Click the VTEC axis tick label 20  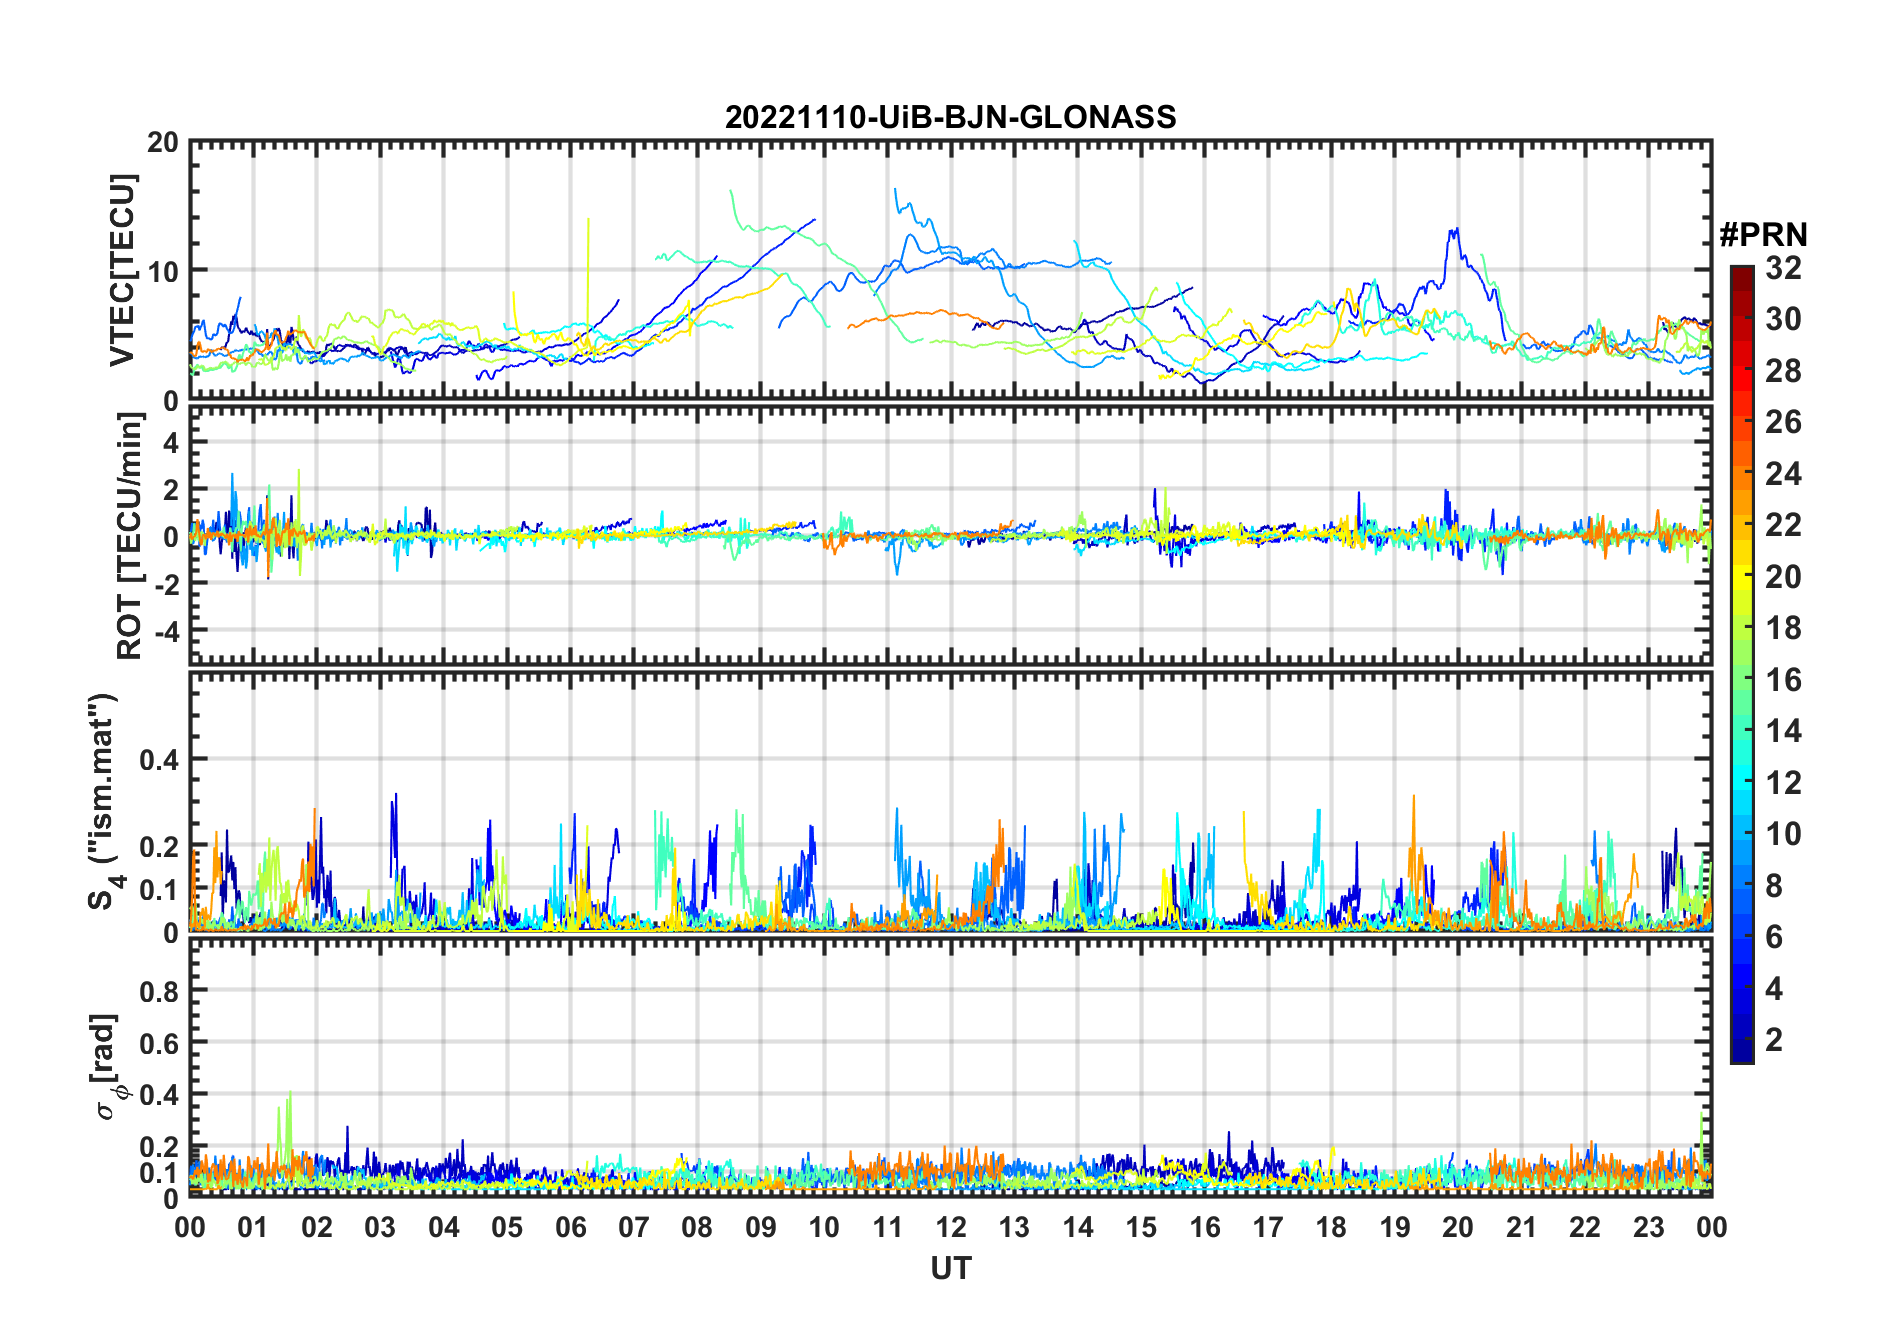163,143
